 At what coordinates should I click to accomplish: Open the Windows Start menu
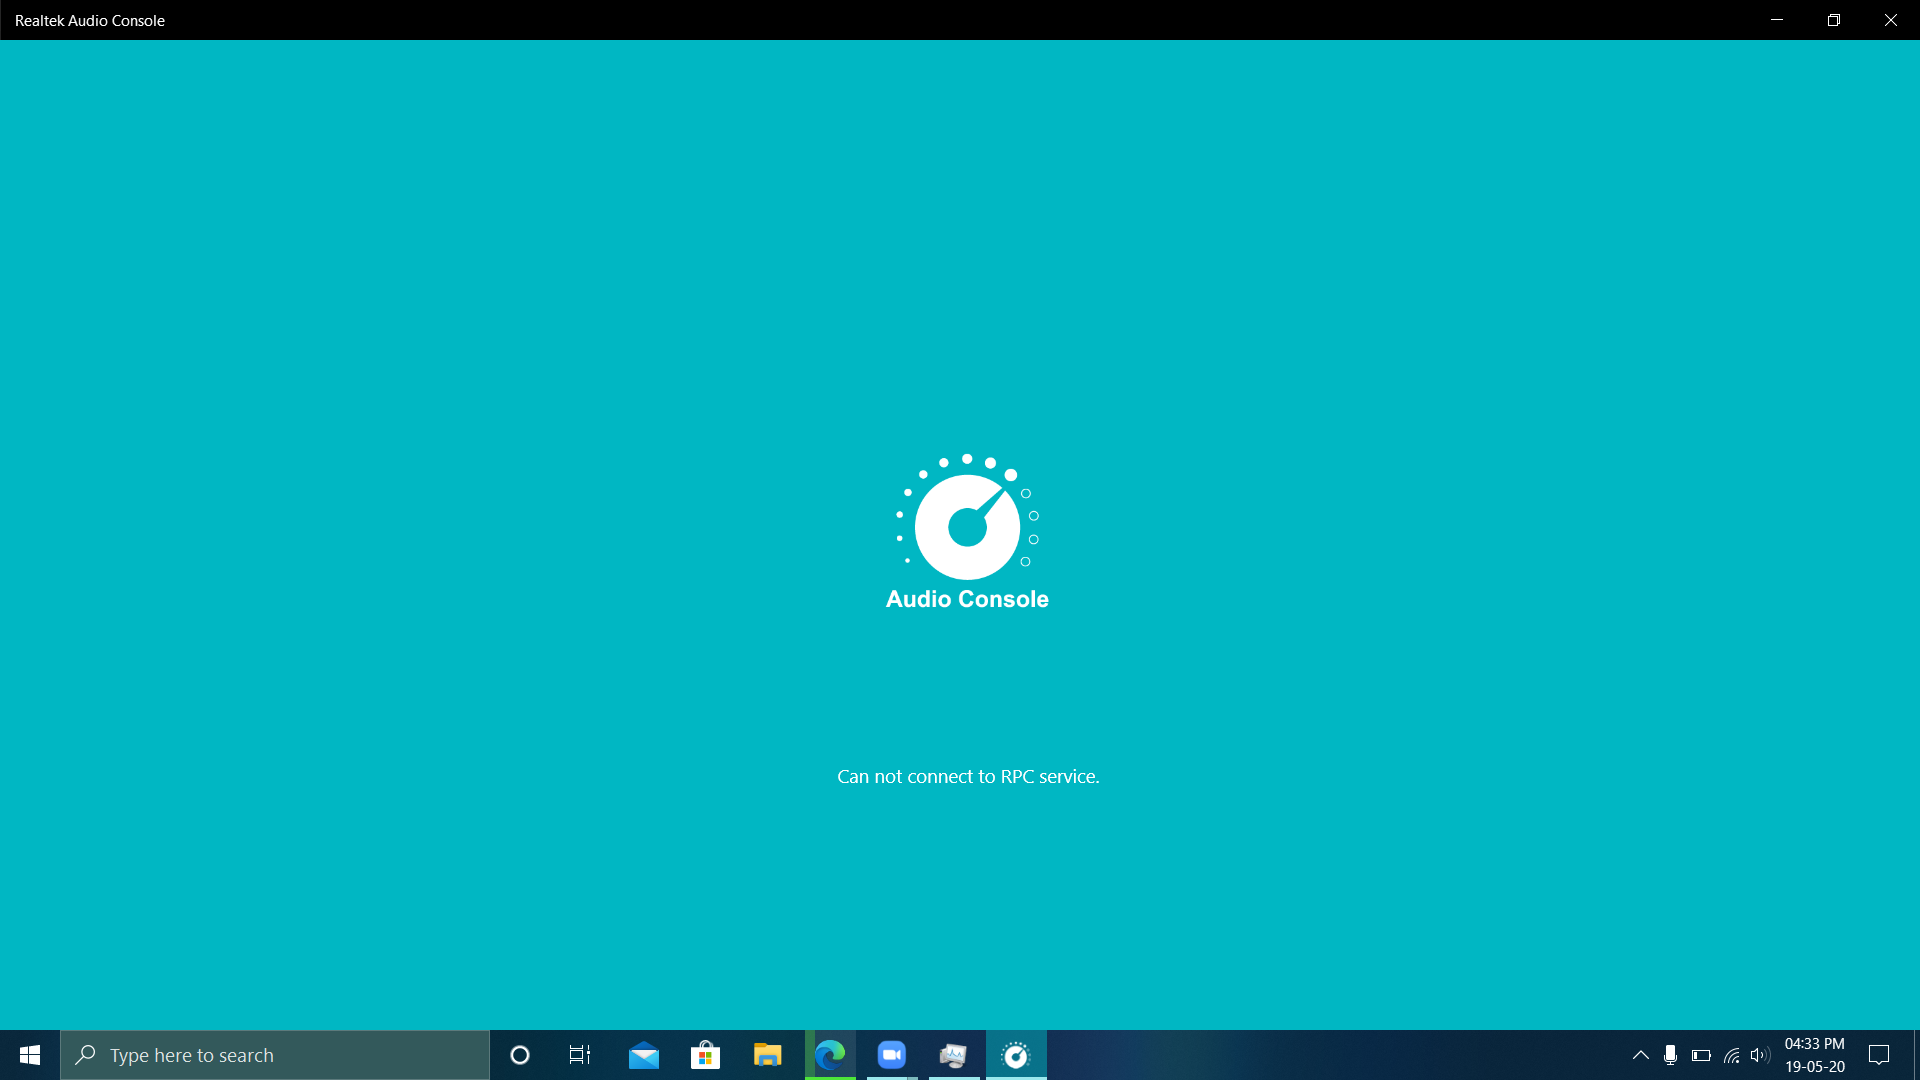(30, 1055)
